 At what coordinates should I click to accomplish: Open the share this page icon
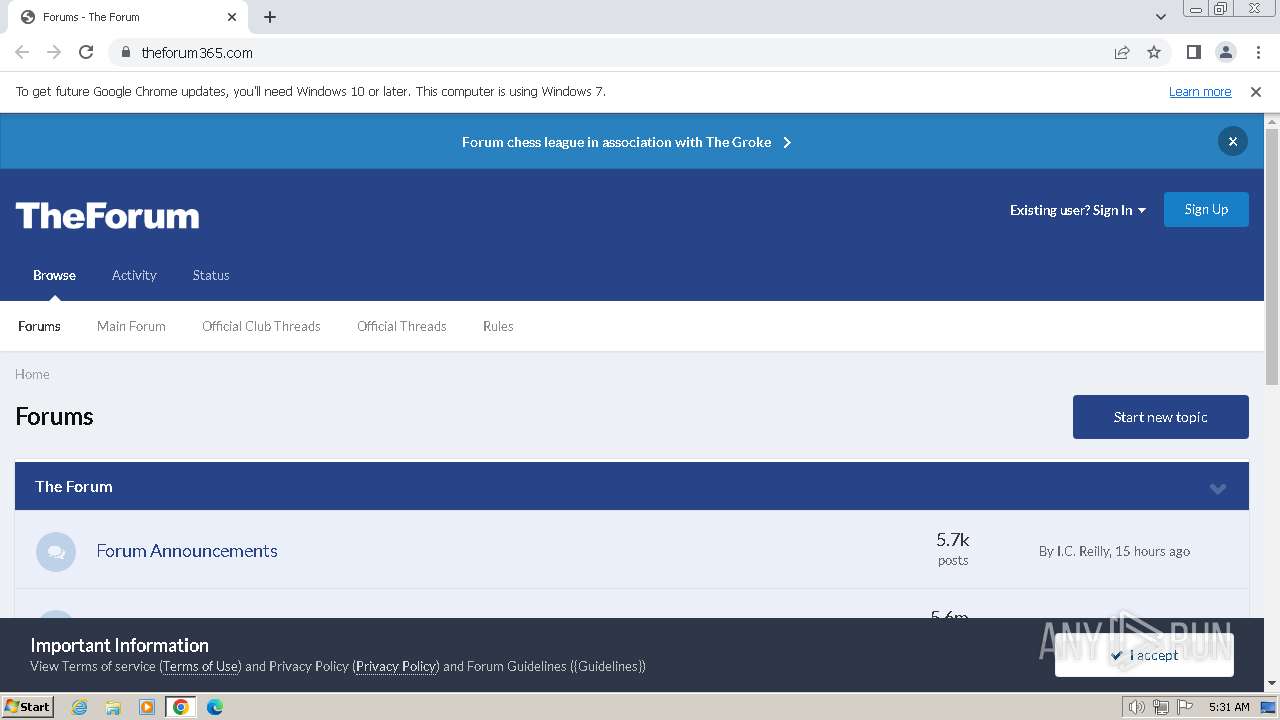pyautogui.click(x=1122, y=52)
